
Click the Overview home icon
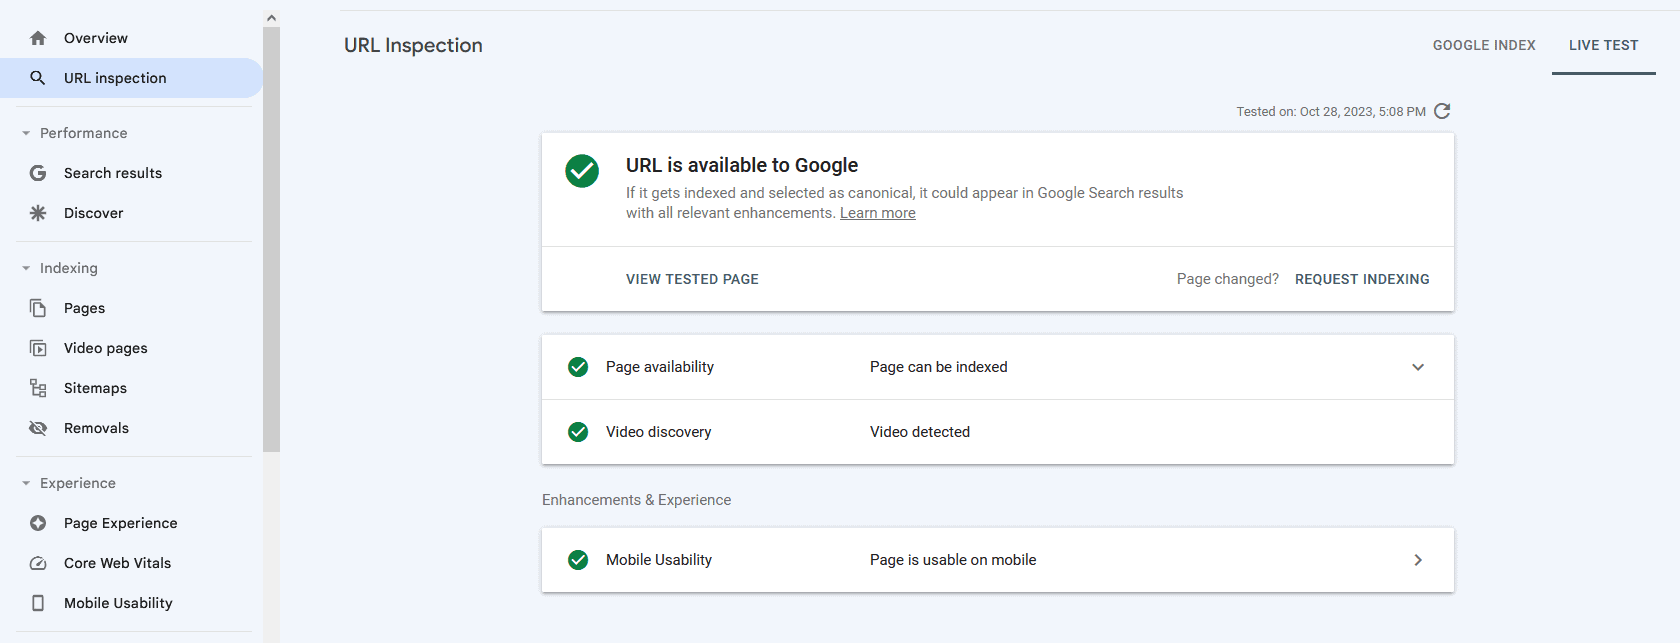pos(38,38)
